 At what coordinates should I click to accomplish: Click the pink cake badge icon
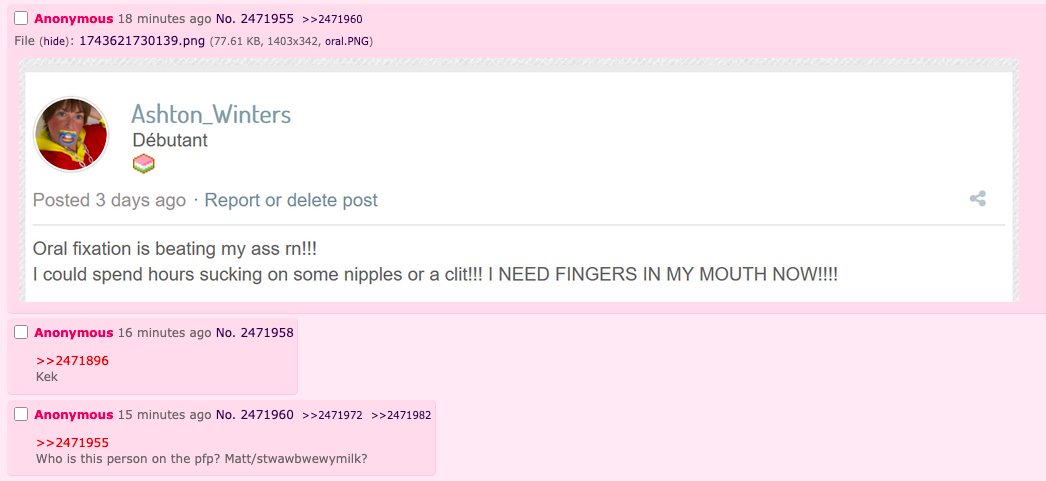[x=144, y=163]
